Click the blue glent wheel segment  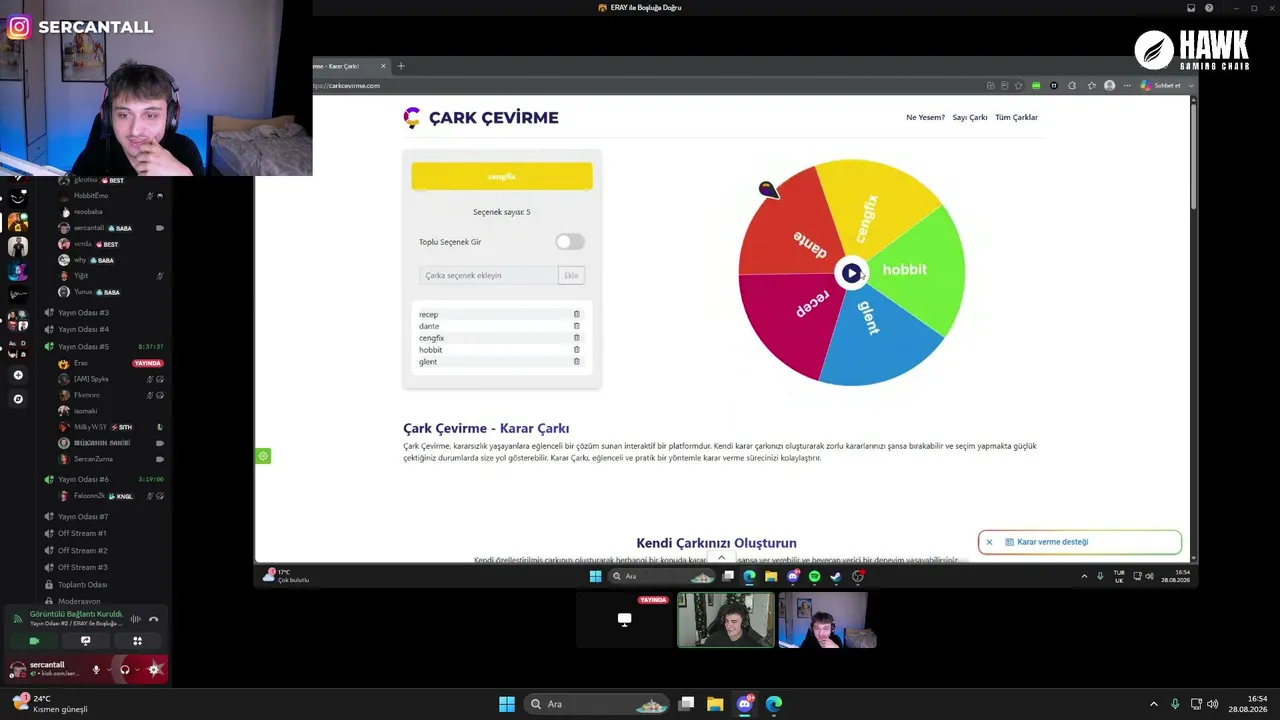click(876, 335)
